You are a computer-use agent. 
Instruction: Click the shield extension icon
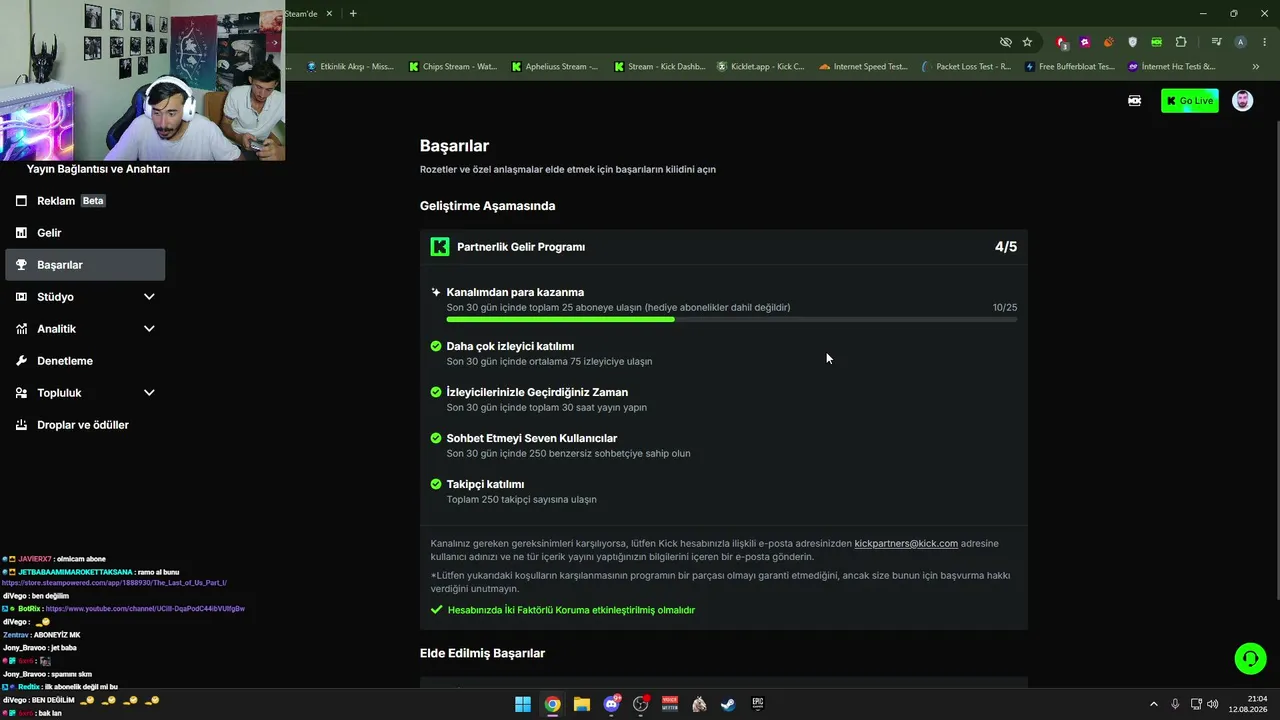point(1133,42)
